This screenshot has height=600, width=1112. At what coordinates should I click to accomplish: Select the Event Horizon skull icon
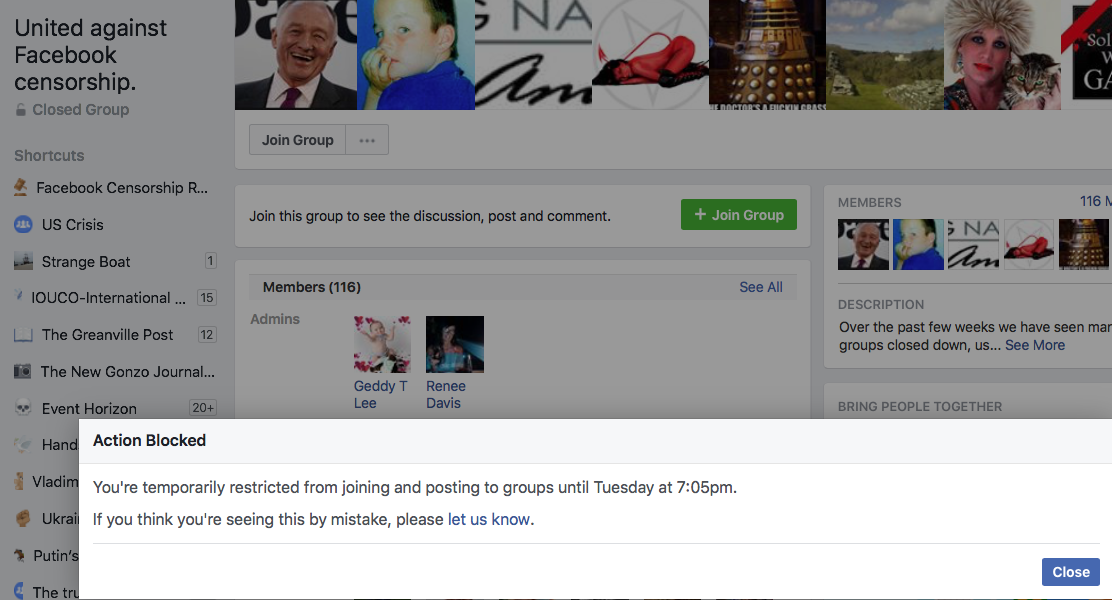[x=24, y=408]
